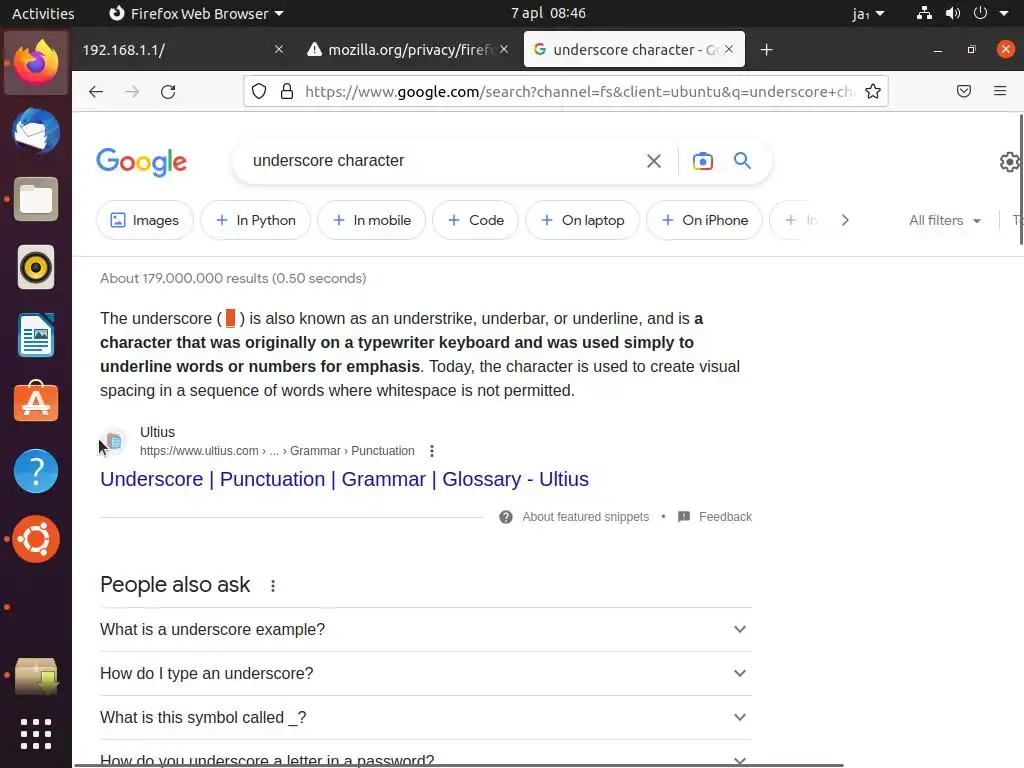Add 'On iPhone' filter chip

tap(705, 220)
